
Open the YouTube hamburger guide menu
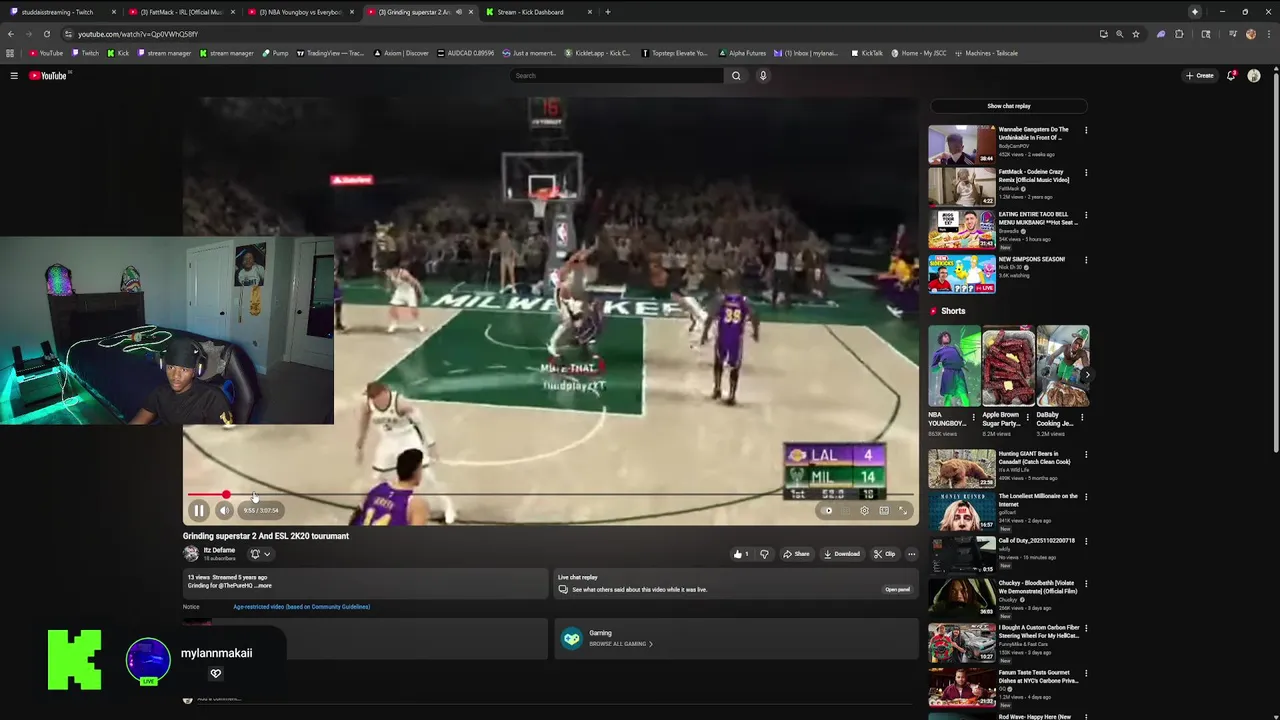click(14, 76)
